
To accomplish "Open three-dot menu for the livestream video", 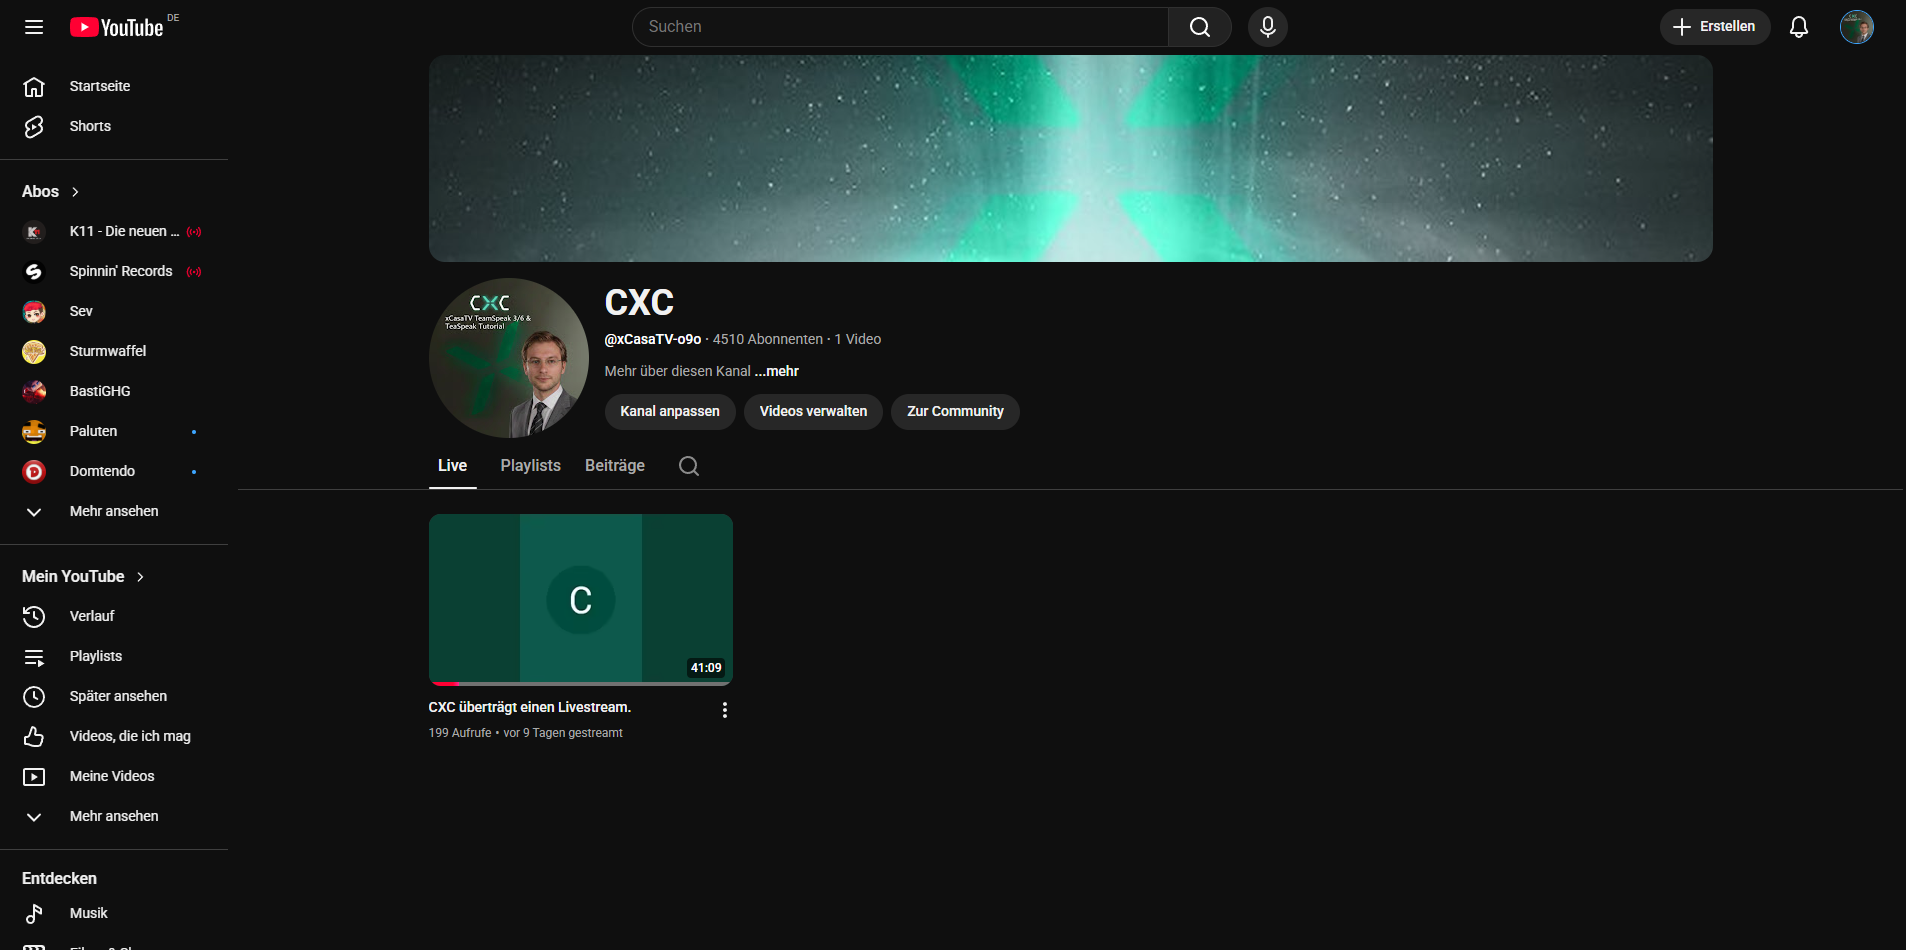I will coord(724,710).
